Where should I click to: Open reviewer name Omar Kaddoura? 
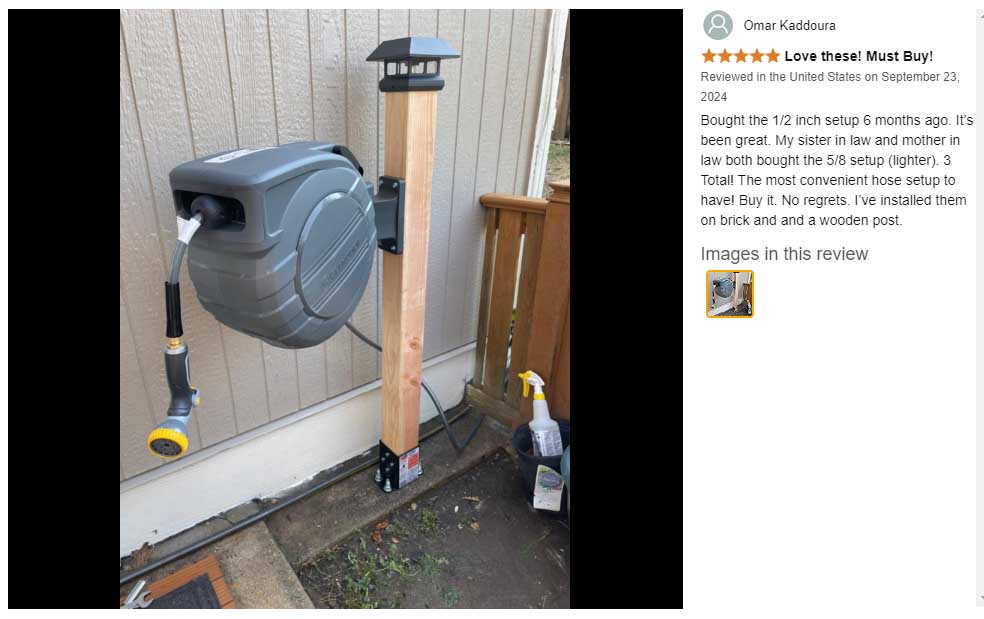pos(789,25)
